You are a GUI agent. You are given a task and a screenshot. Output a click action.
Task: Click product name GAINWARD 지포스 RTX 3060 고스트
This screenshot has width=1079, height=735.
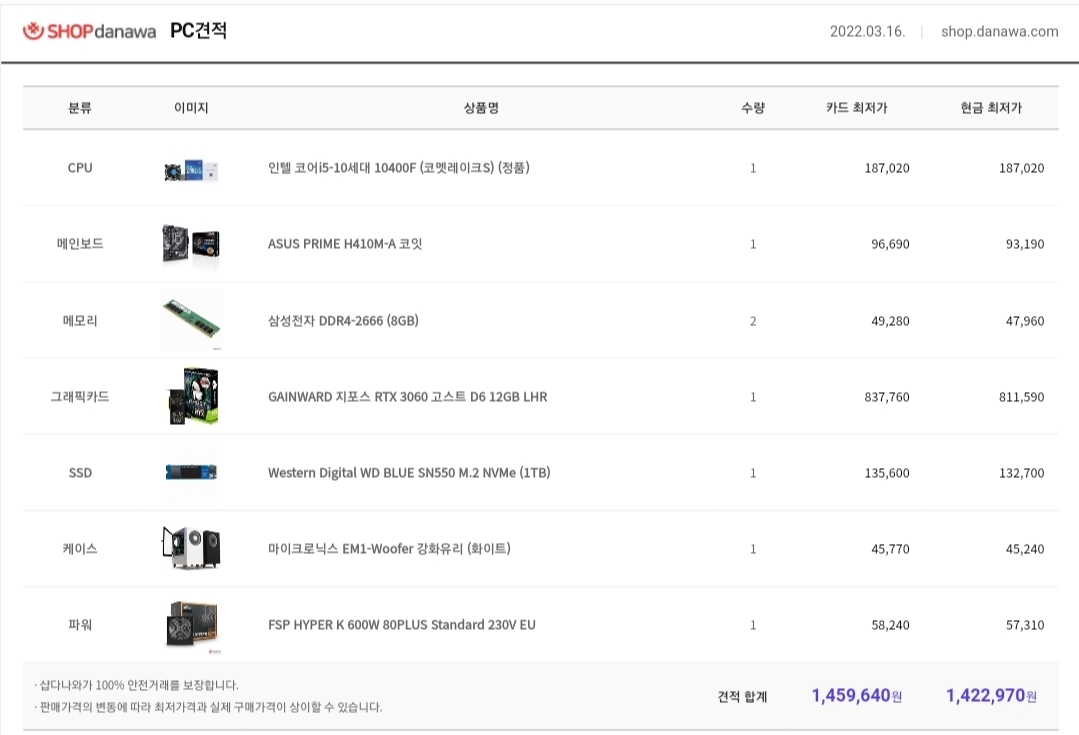tap(407, 397)
